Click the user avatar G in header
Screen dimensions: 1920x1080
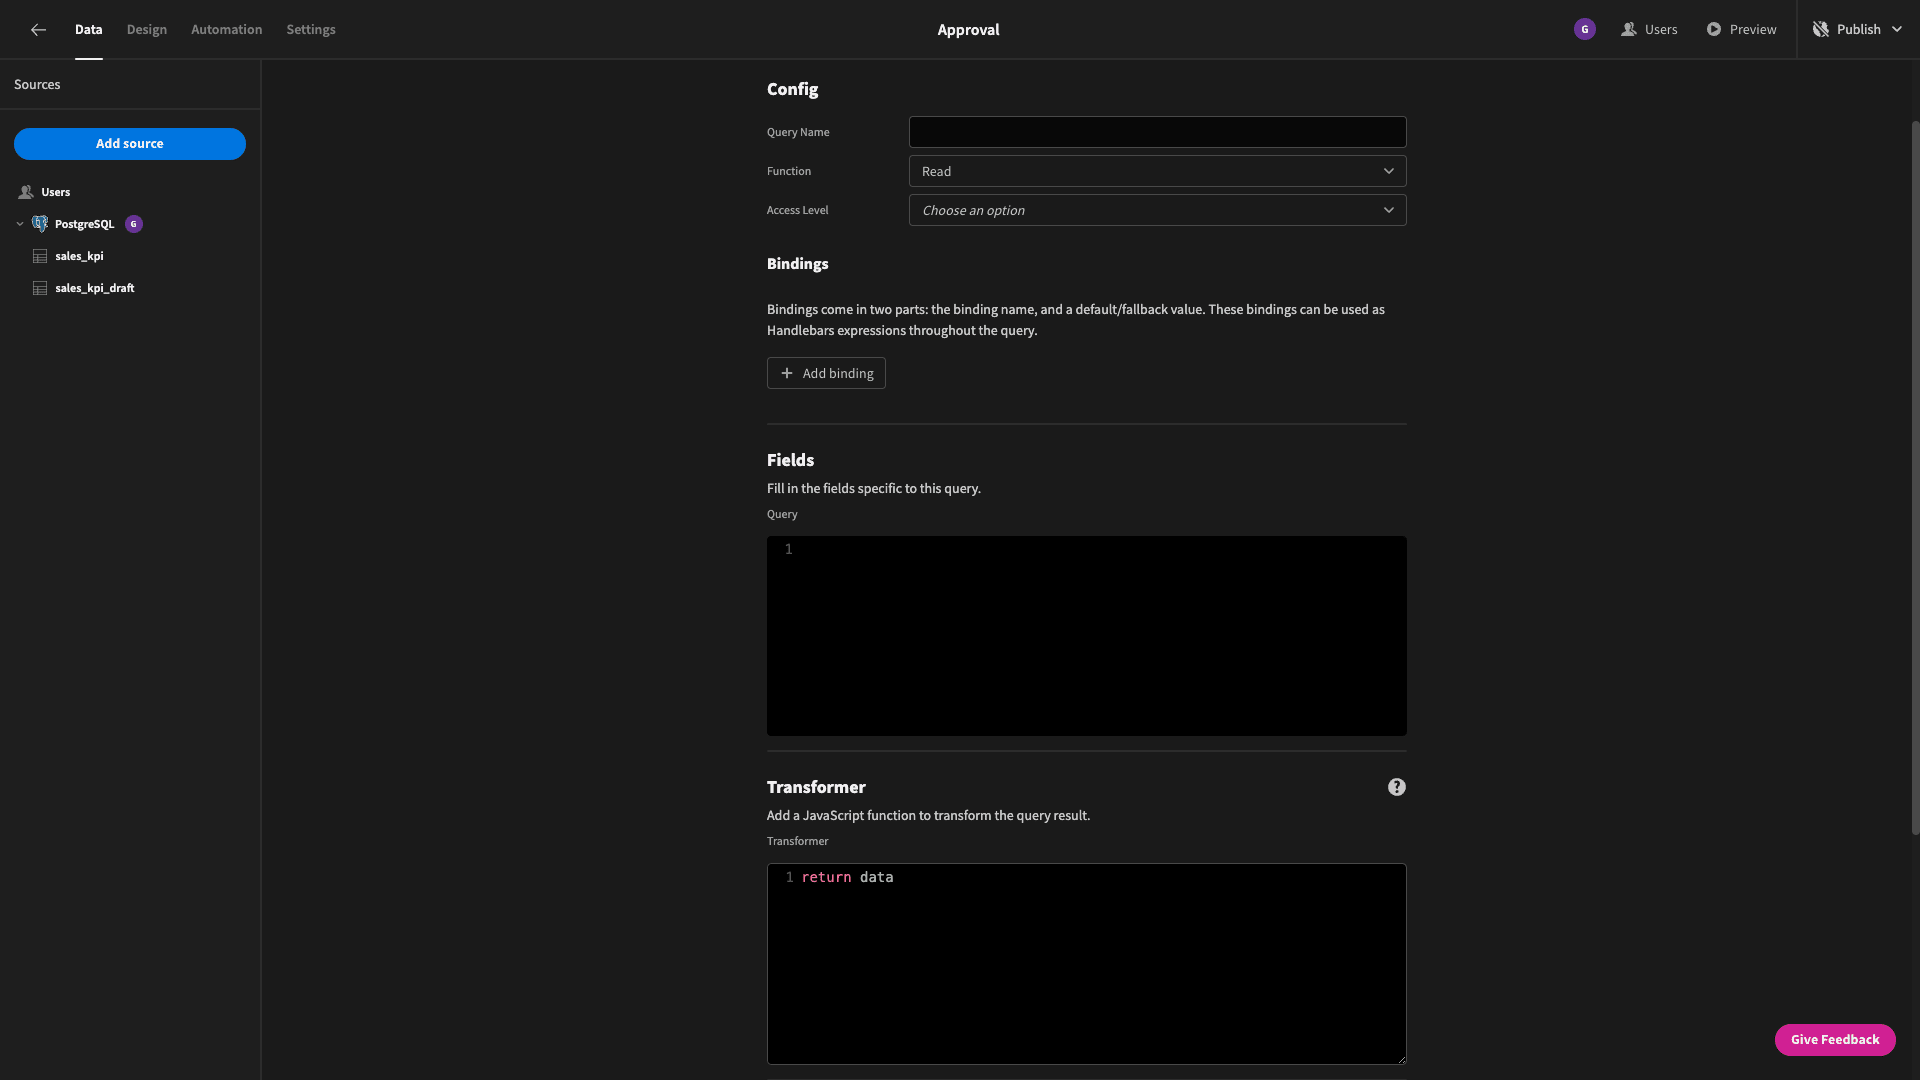pyautogui.click(x=1584, y=30)
